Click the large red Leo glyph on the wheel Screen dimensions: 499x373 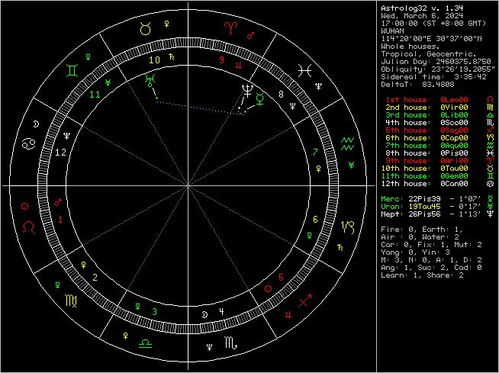click(x=29, y=227)
